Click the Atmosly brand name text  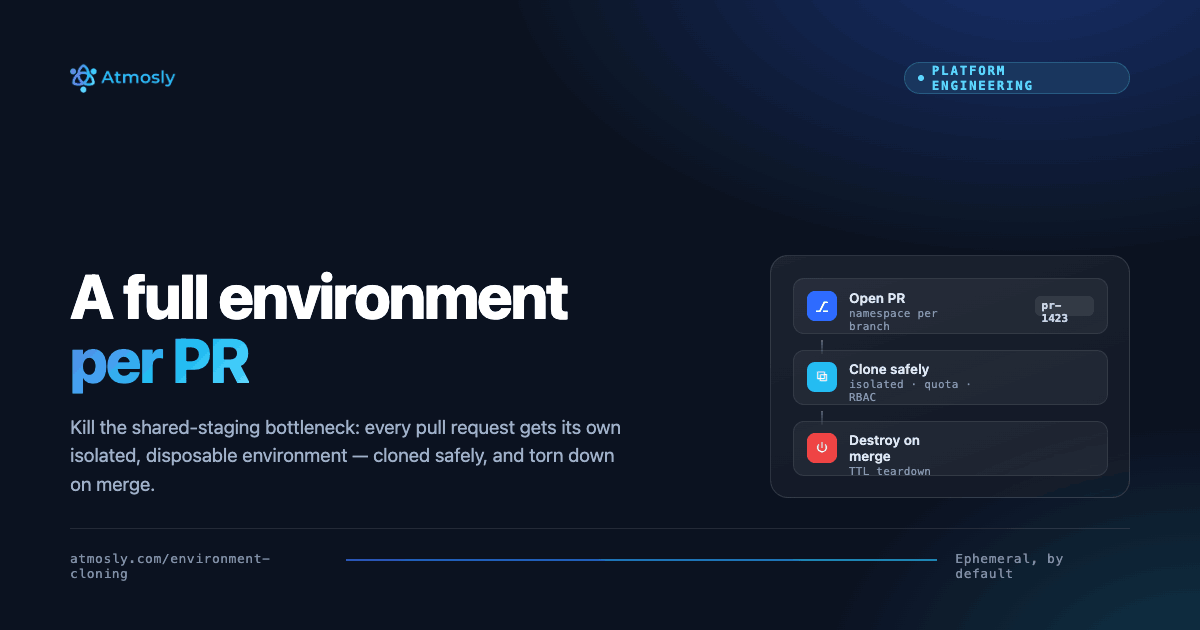(138, 78)
